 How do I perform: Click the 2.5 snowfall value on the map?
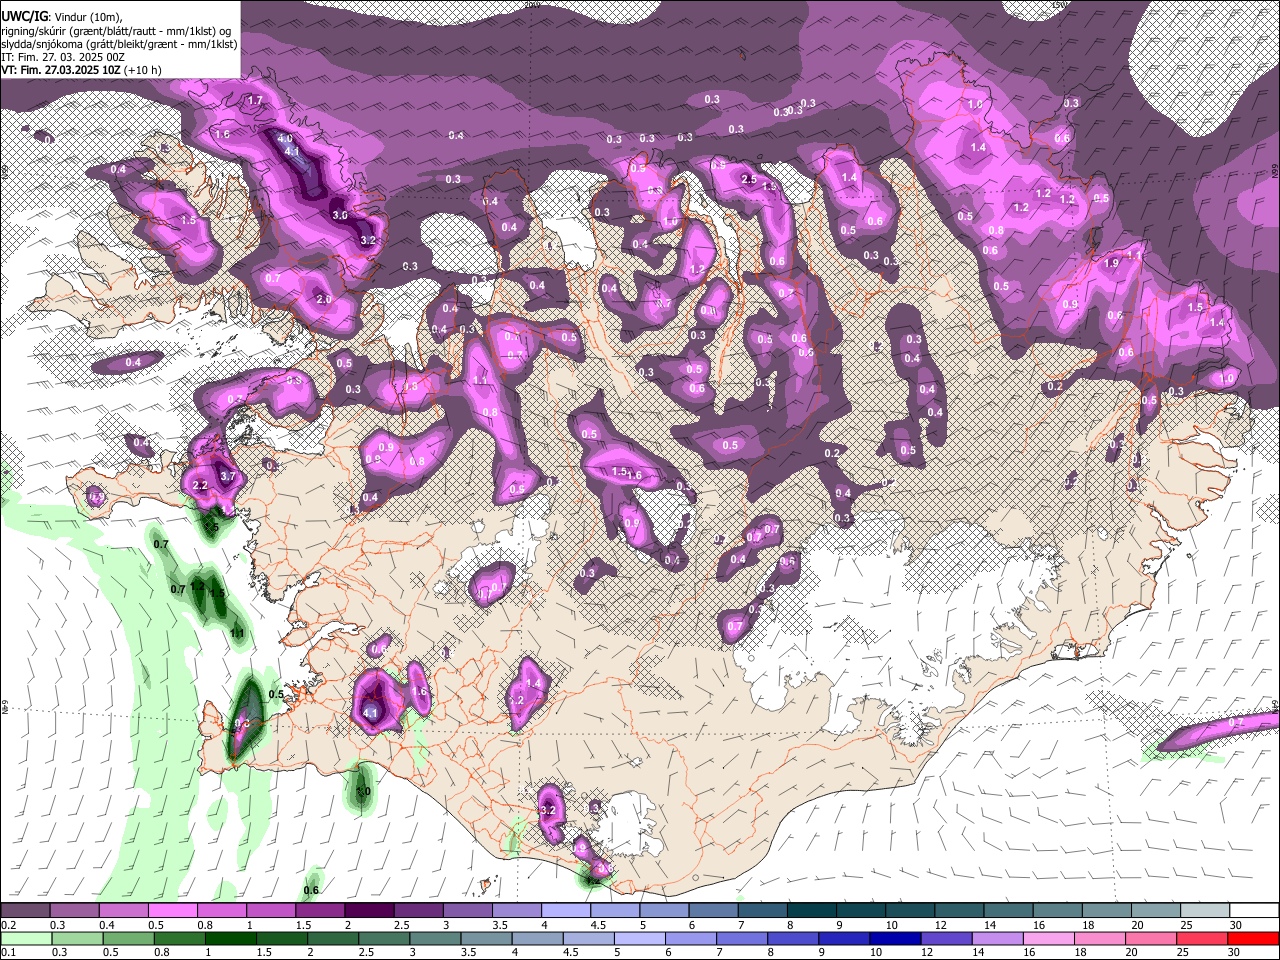pos(749,179)
